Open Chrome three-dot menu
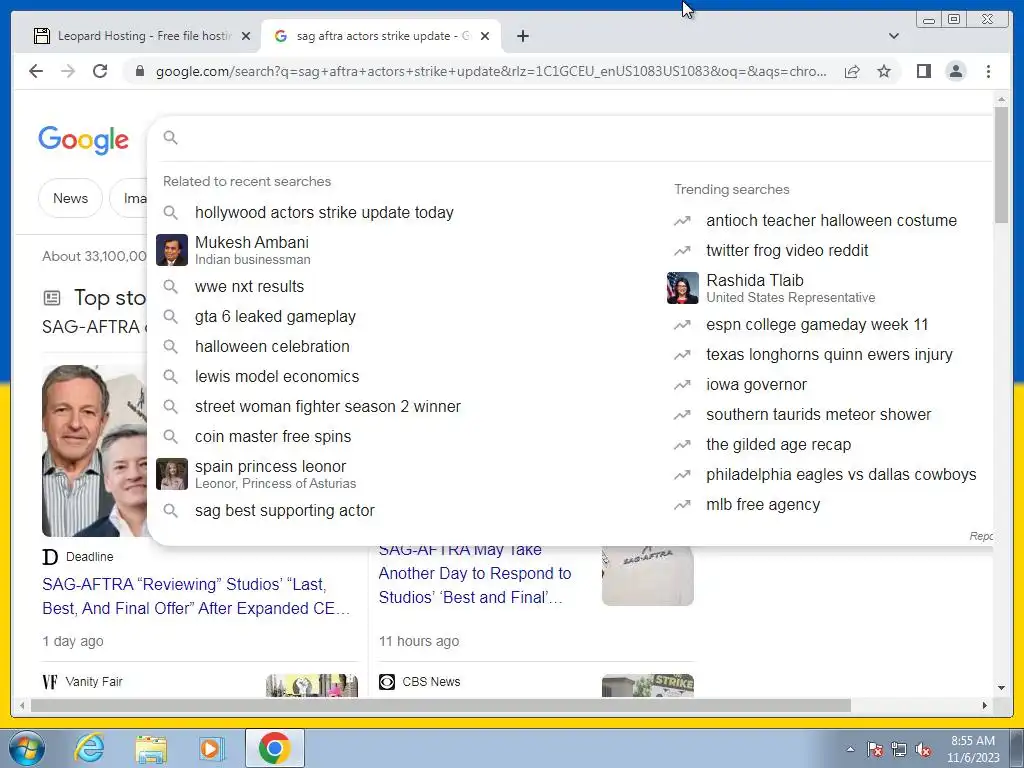Image resolution: width=1024 pixels, height=768 pixels. click(x=988, y=71)
